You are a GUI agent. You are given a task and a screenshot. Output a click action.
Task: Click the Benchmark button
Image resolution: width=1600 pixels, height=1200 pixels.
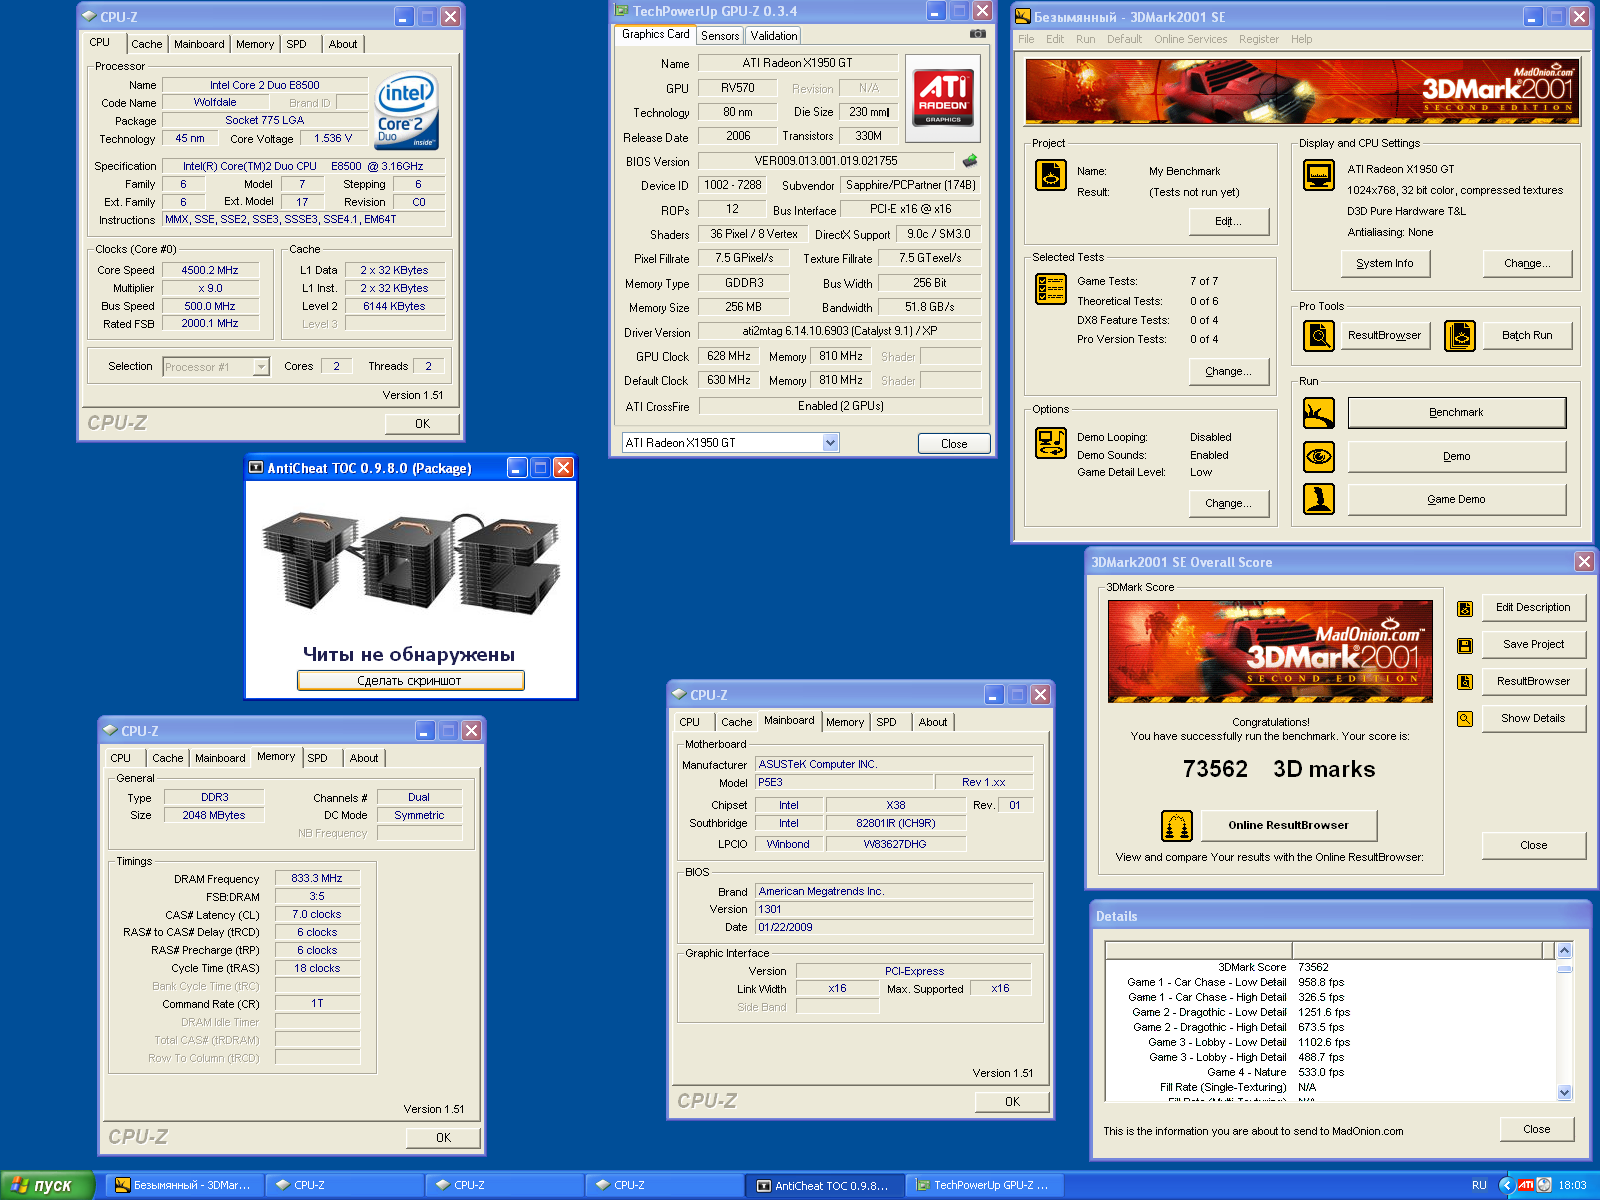coord(1456,412)
